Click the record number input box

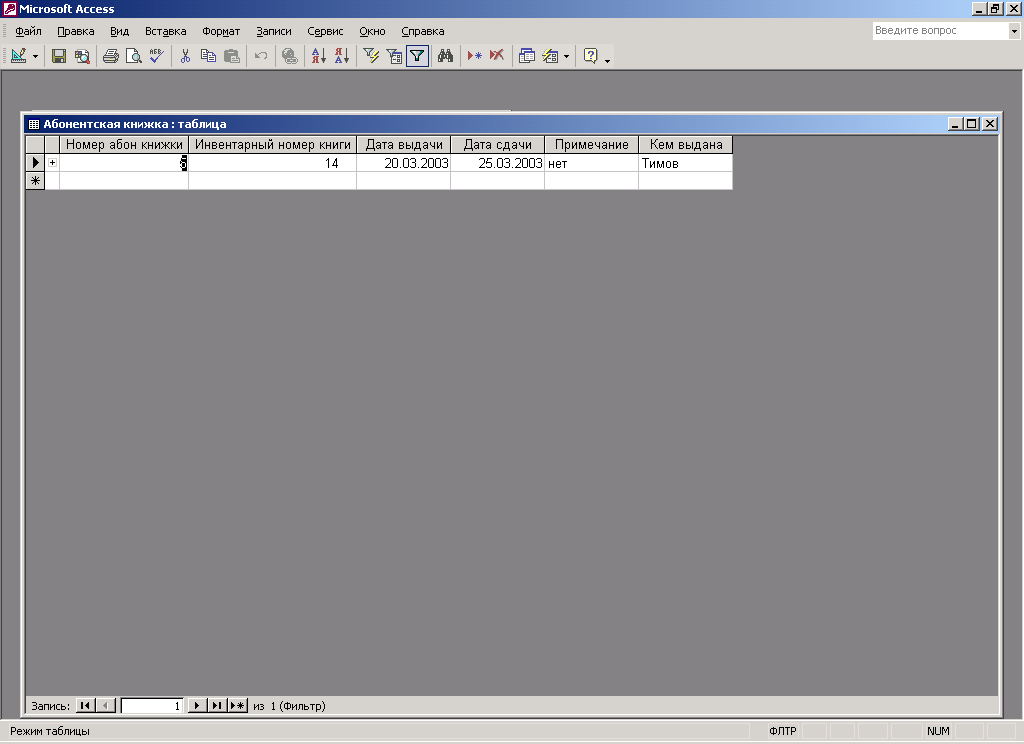point(152,705)
